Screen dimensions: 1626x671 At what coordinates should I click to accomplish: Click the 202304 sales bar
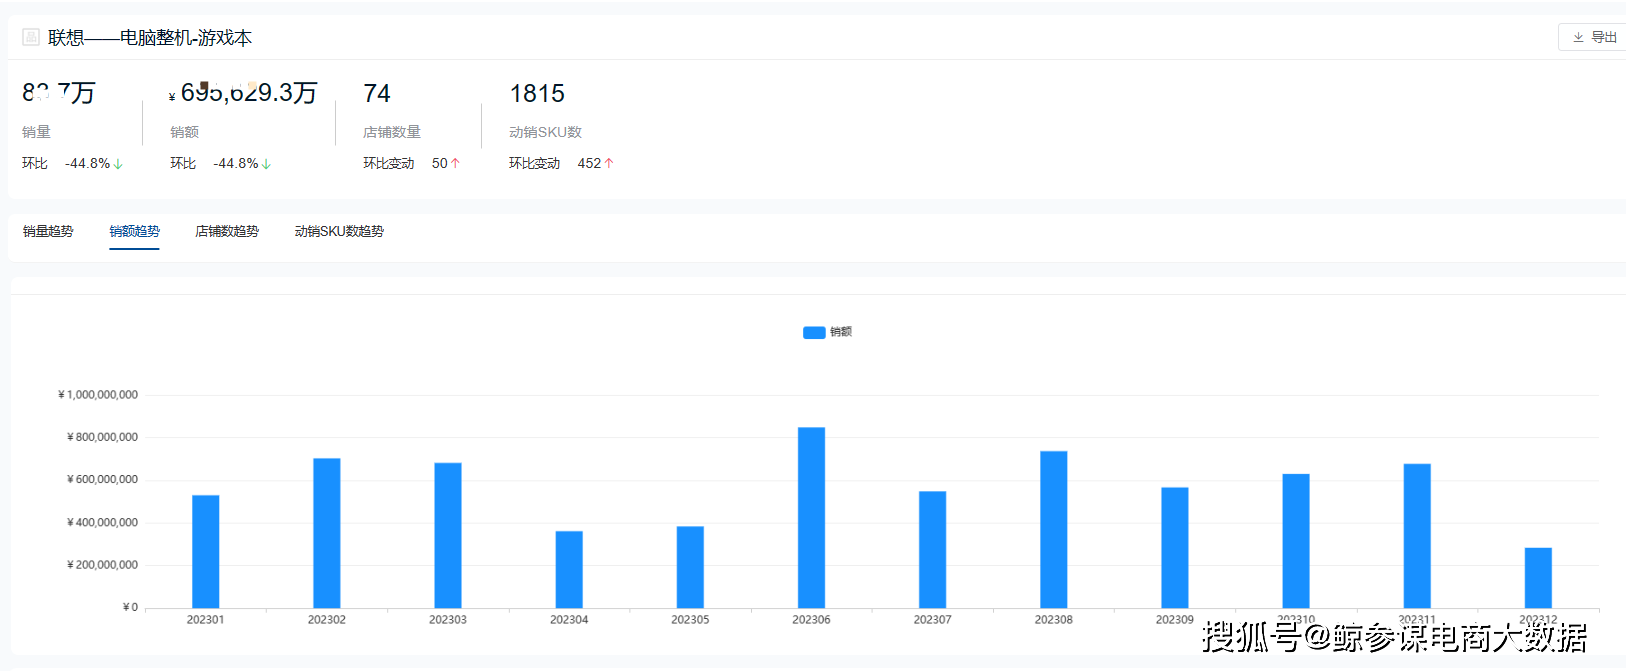pos(569,570)
